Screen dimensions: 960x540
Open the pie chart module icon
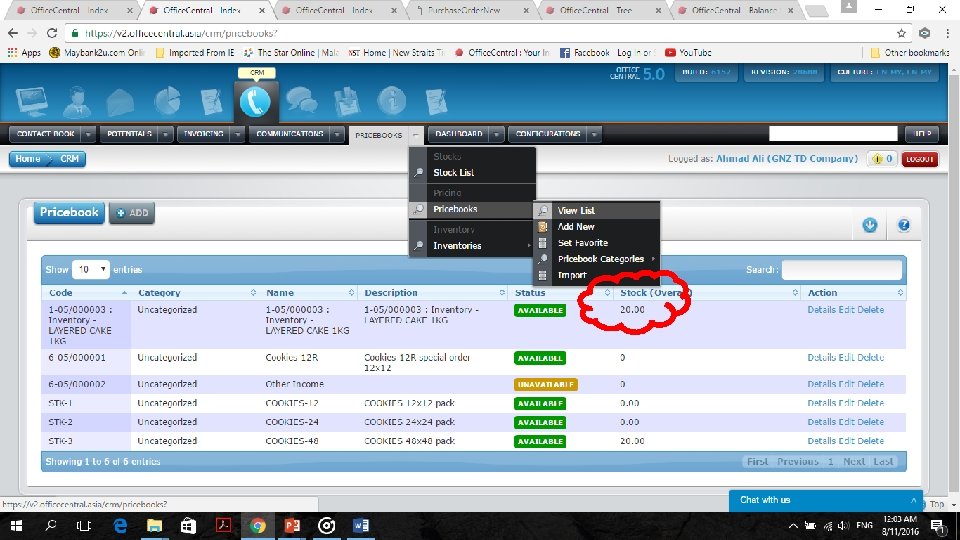click(167, 101)
